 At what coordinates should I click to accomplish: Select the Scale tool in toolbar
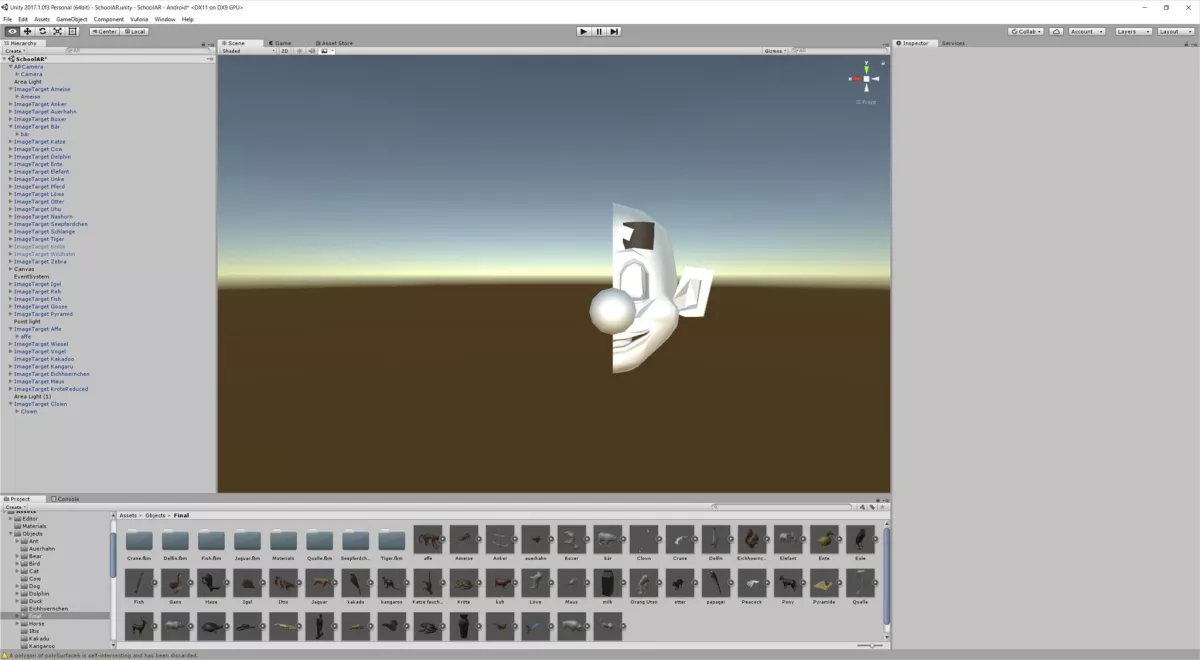pyautogui.click(x=57, y=31)
